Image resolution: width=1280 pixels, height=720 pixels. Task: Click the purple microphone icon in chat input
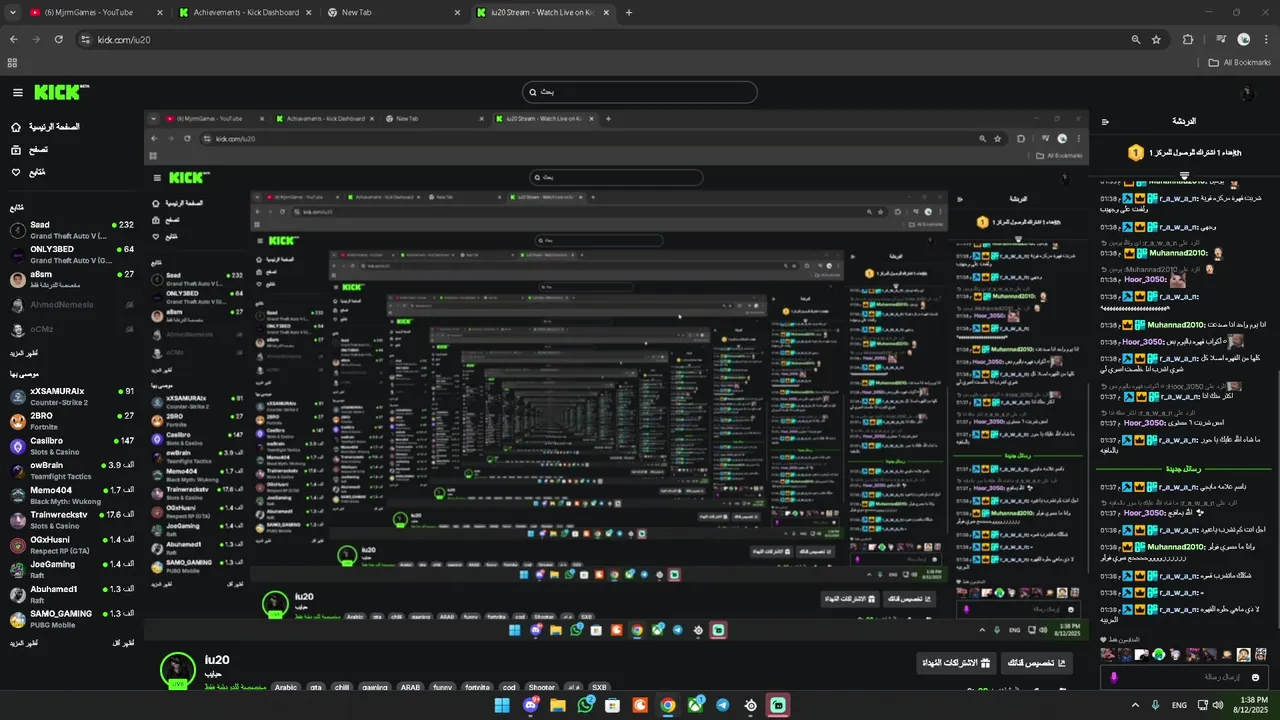point(1113,678)
